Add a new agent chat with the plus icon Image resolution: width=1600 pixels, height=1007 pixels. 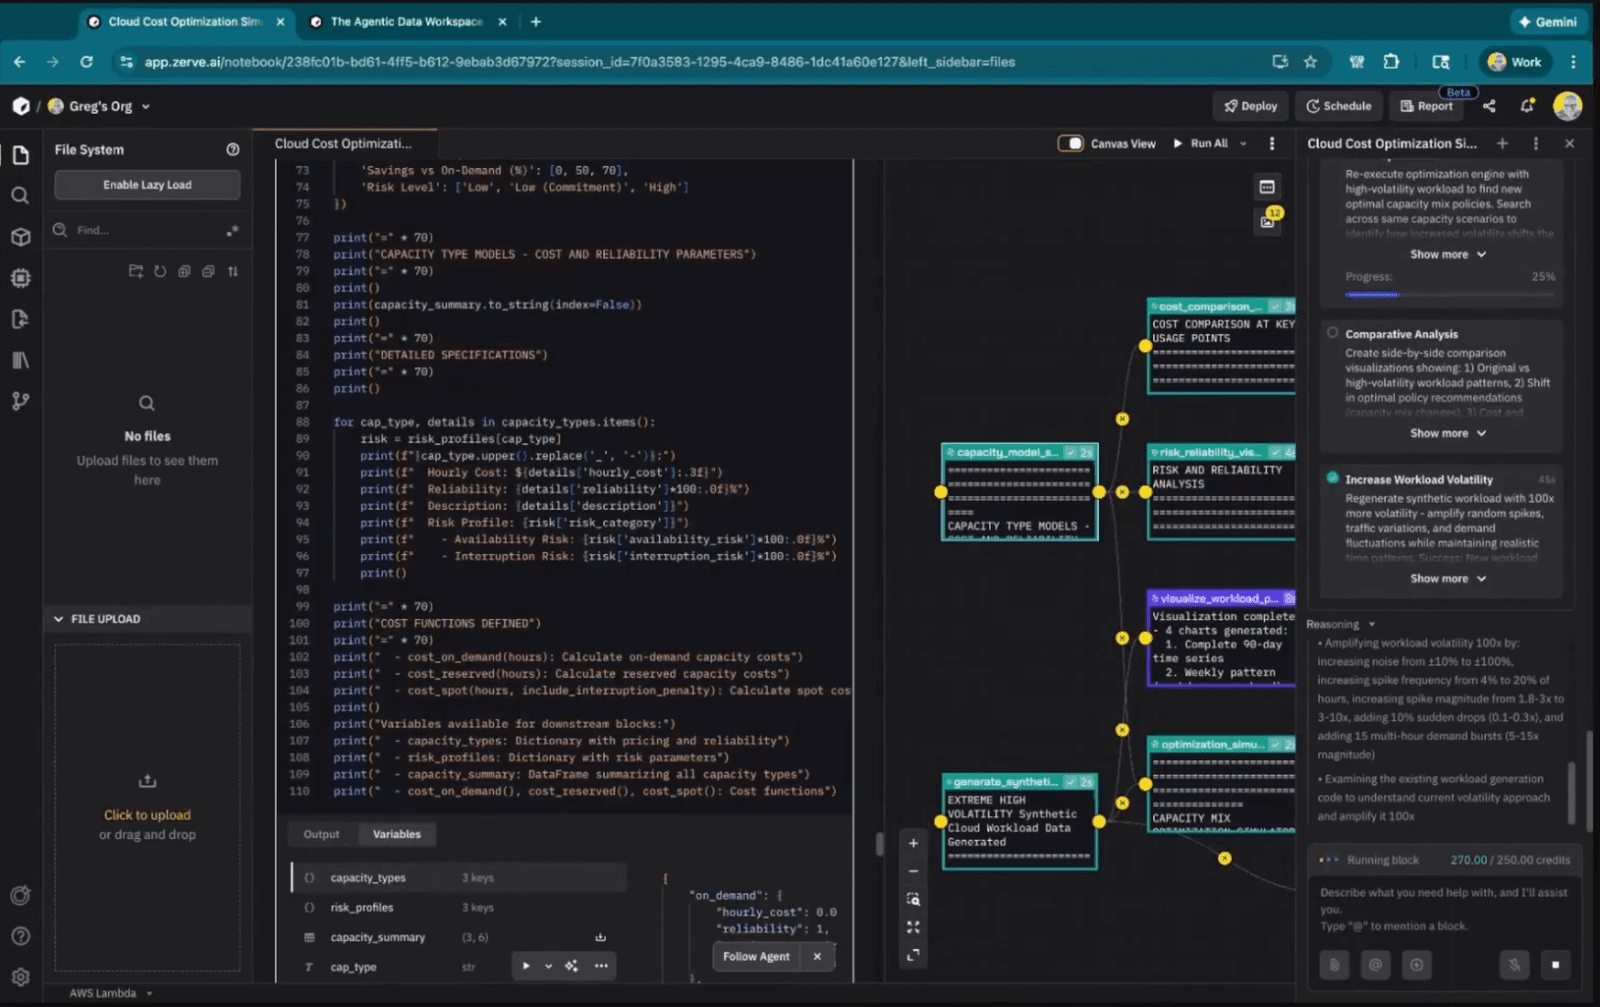[x=1502, y=143]
